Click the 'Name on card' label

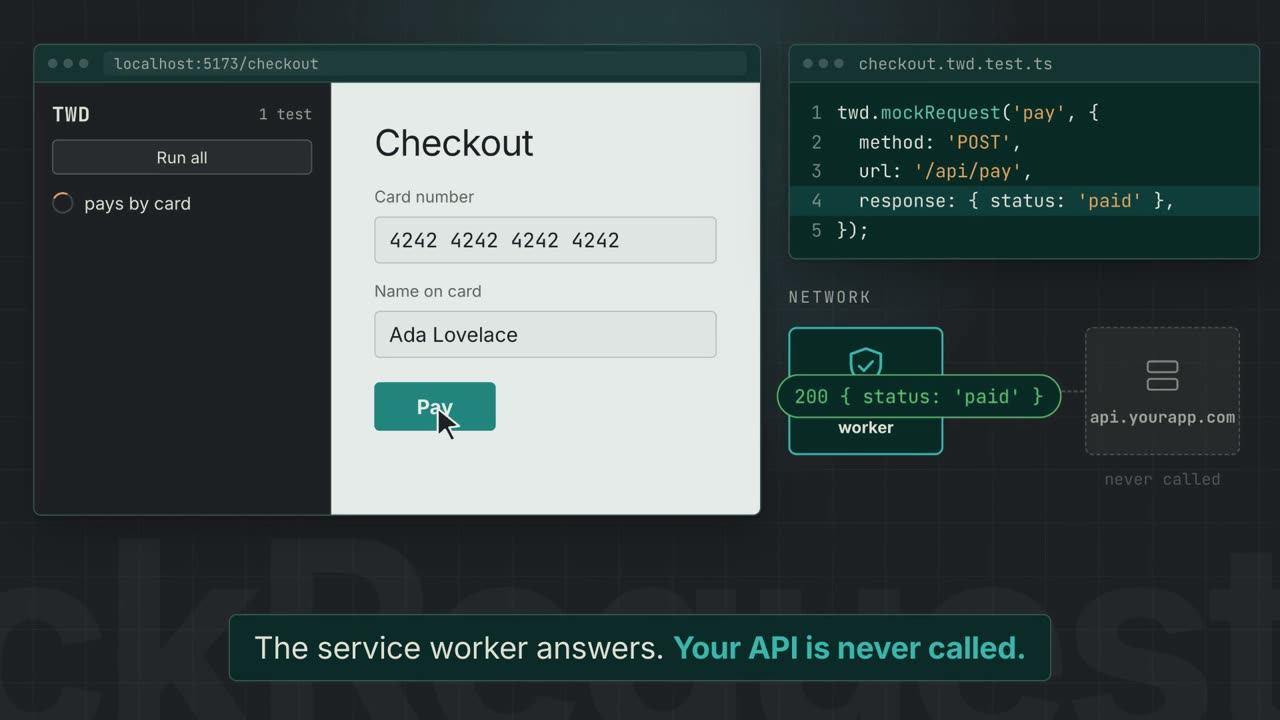point(428,291)
